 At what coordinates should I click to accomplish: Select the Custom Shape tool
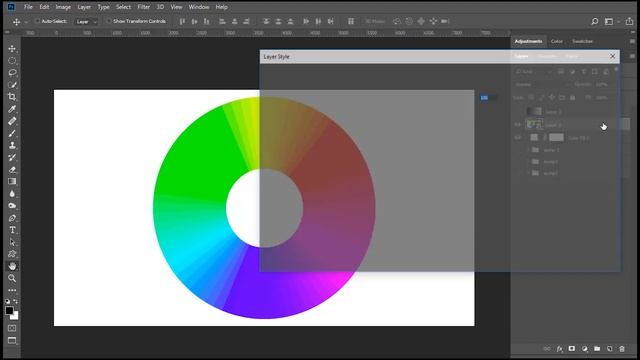click(12, 254)
